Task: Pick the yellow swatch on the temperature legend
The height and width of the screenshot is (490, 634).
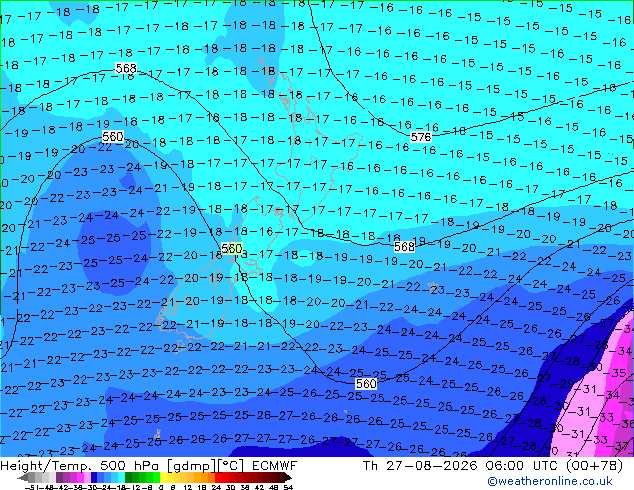Action: click(163, 477)
